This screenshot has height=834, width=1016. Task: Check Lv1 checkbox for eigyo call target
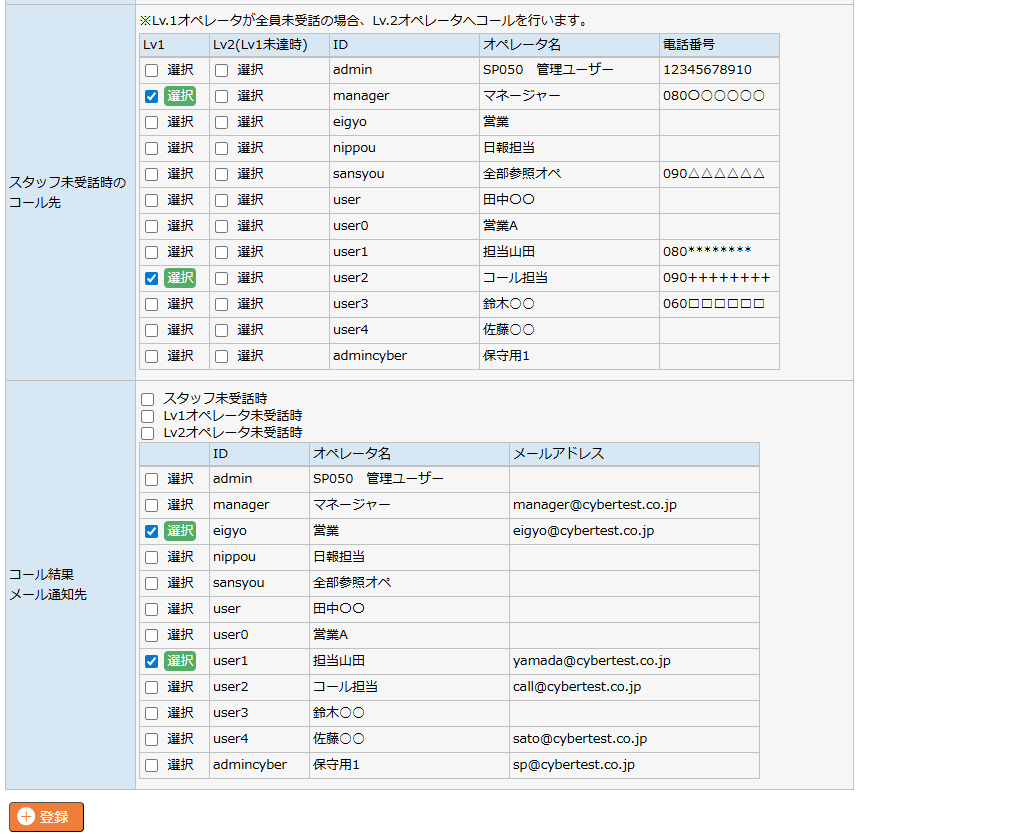152,122
